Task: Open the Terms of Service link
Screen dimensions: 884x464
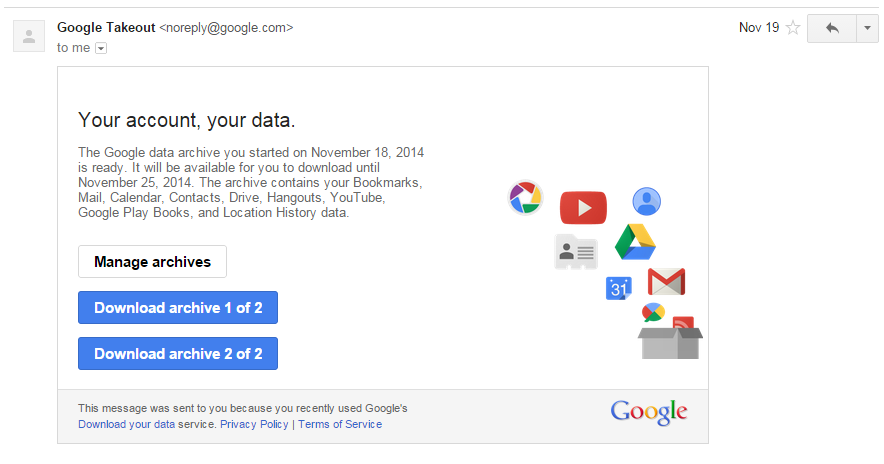Action: 340,425
